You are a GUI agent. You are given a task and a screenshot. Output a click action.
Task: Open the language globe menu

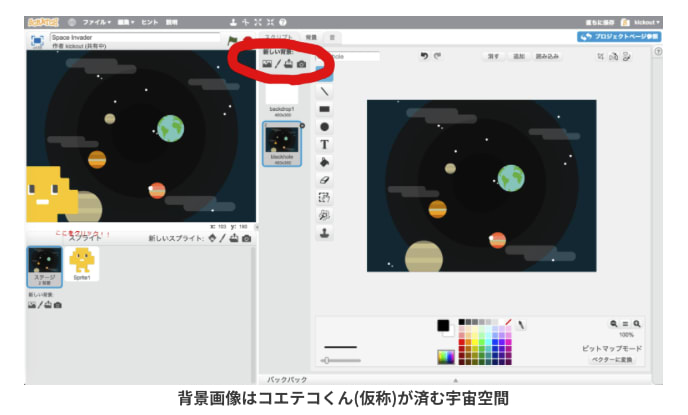(x=72, y=22)
